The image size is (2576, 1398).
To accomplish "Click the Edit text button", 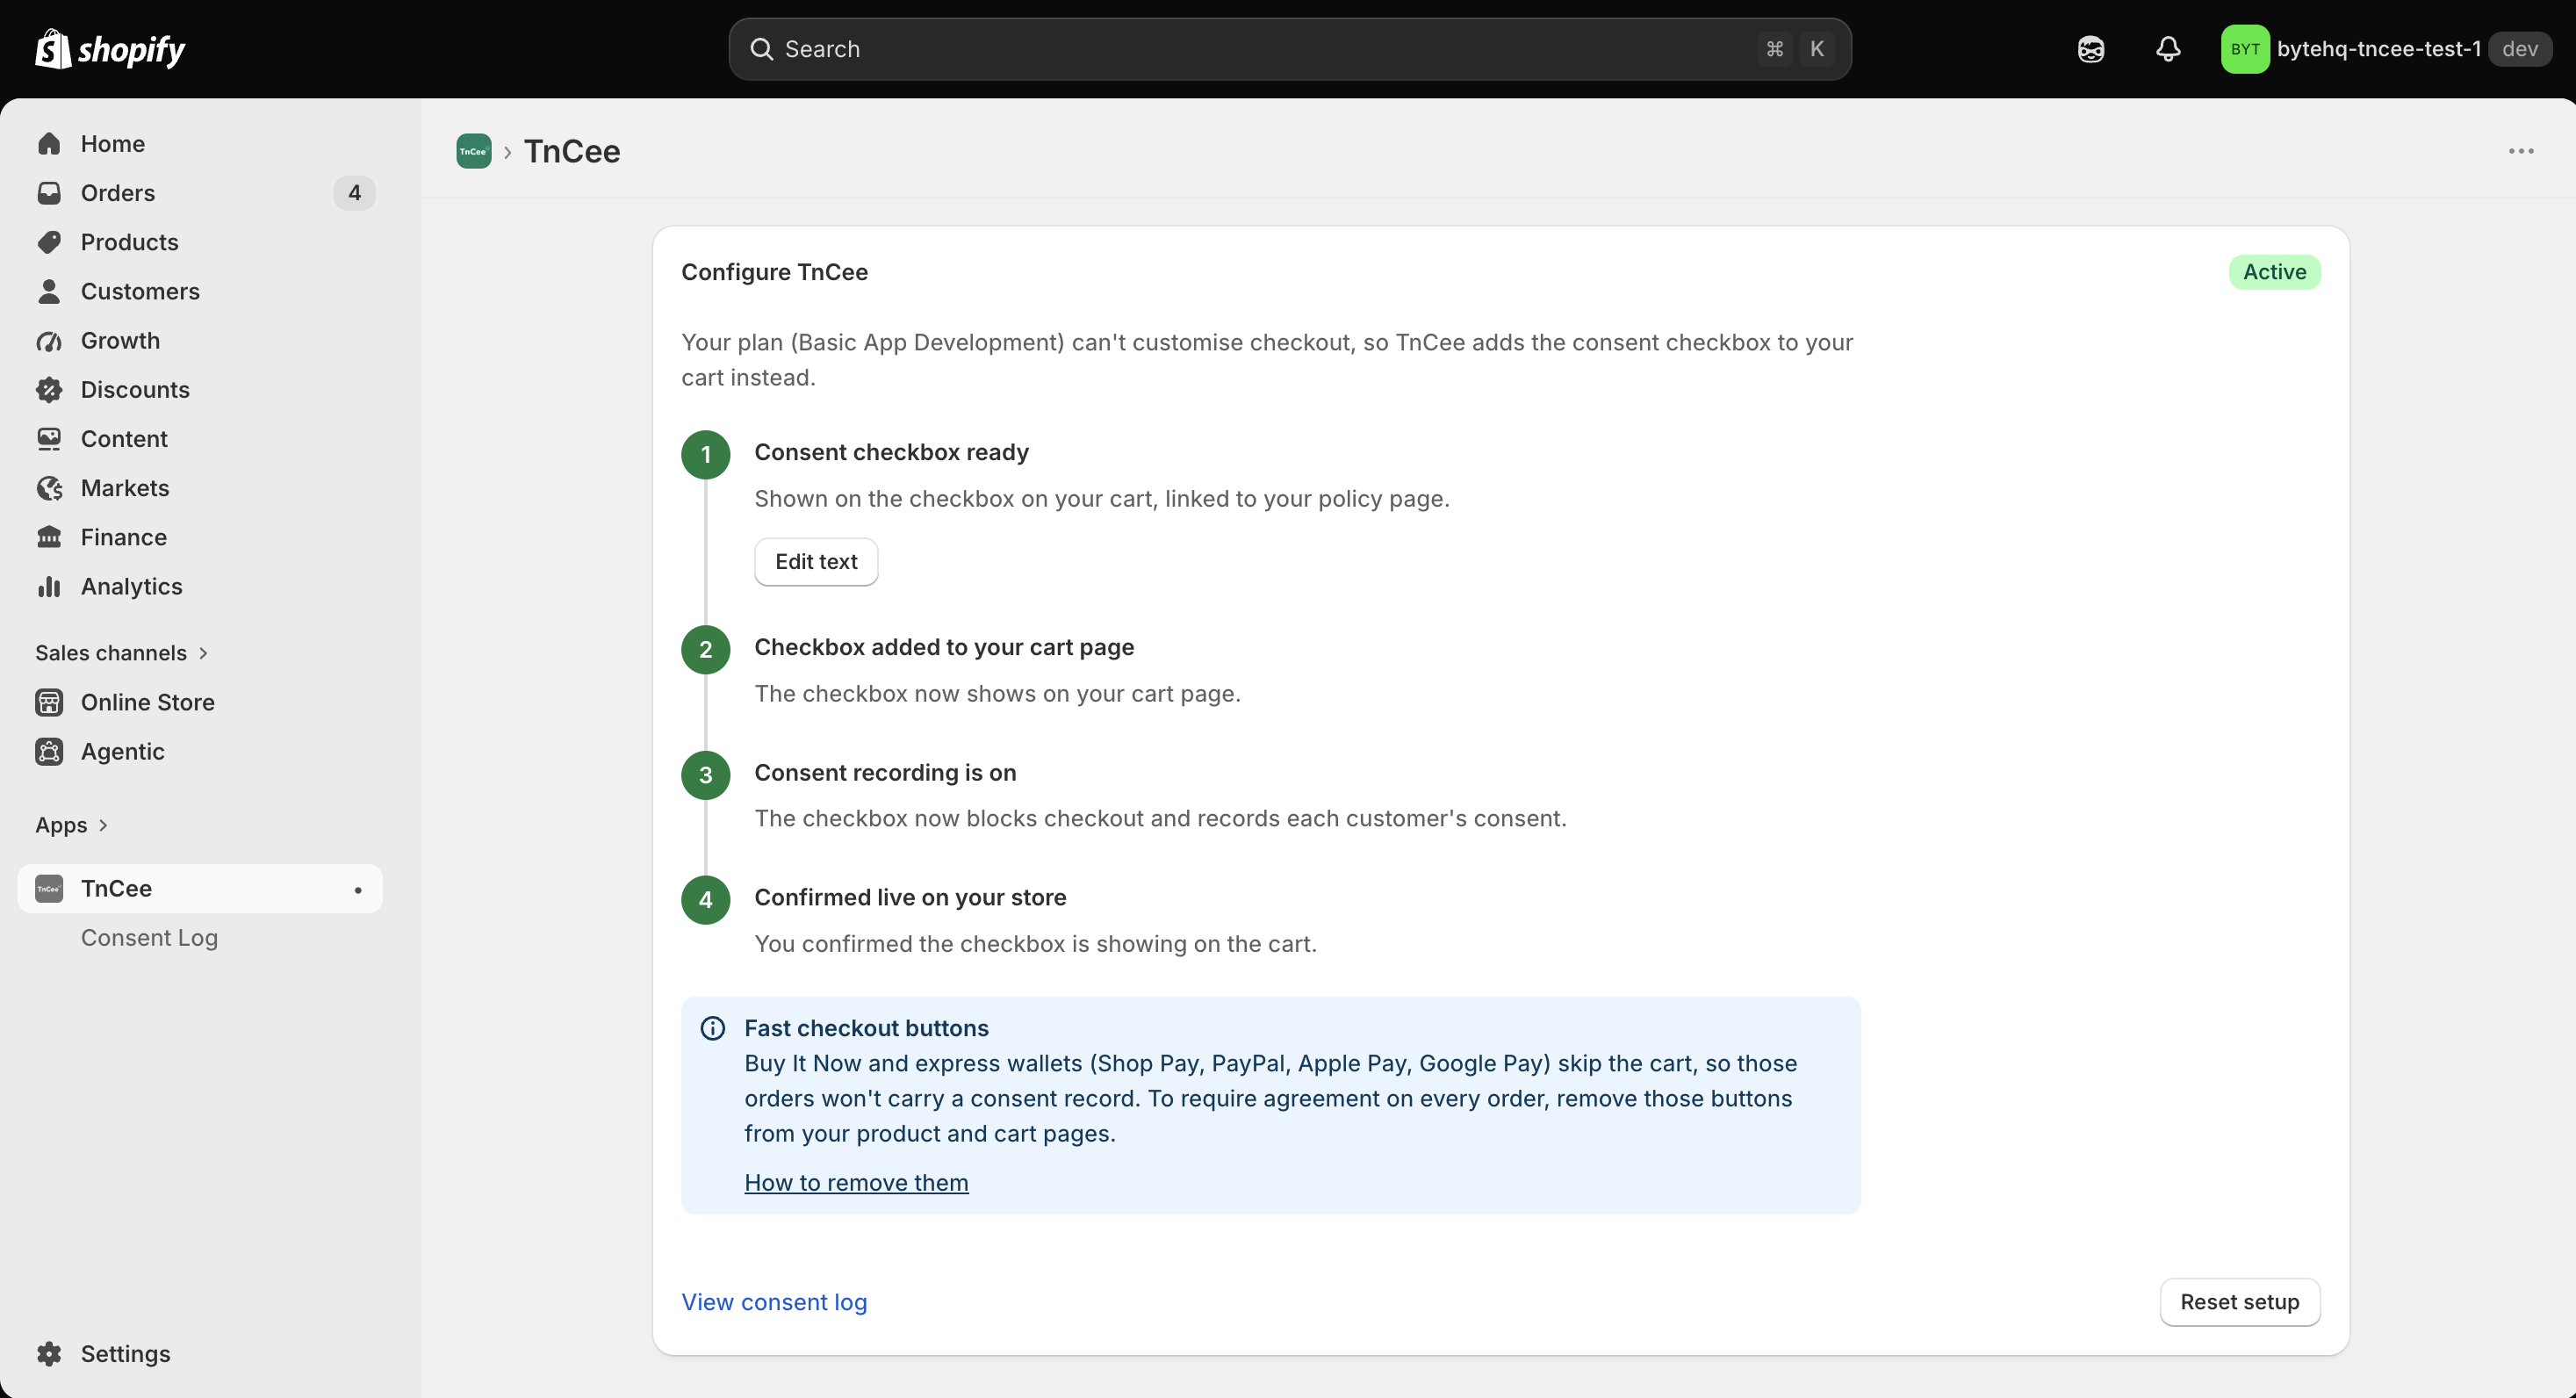I will (816, 562).
